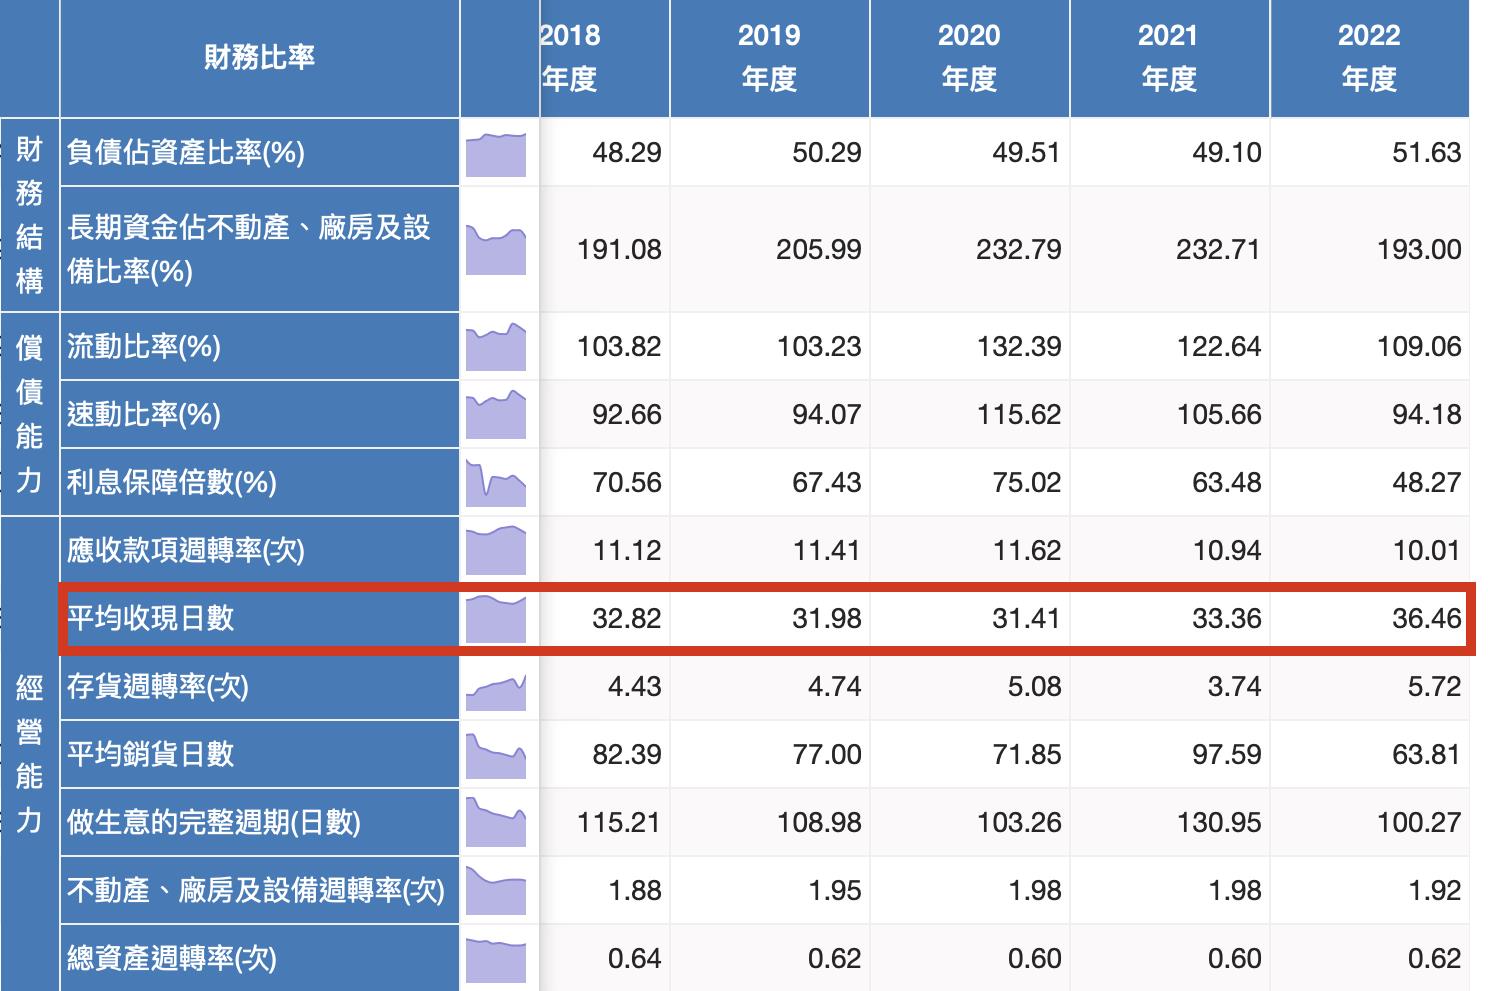Select the 36.46 value in 2022
This screenshot has width=1488, height=991.
click(x=1426, y=618)
